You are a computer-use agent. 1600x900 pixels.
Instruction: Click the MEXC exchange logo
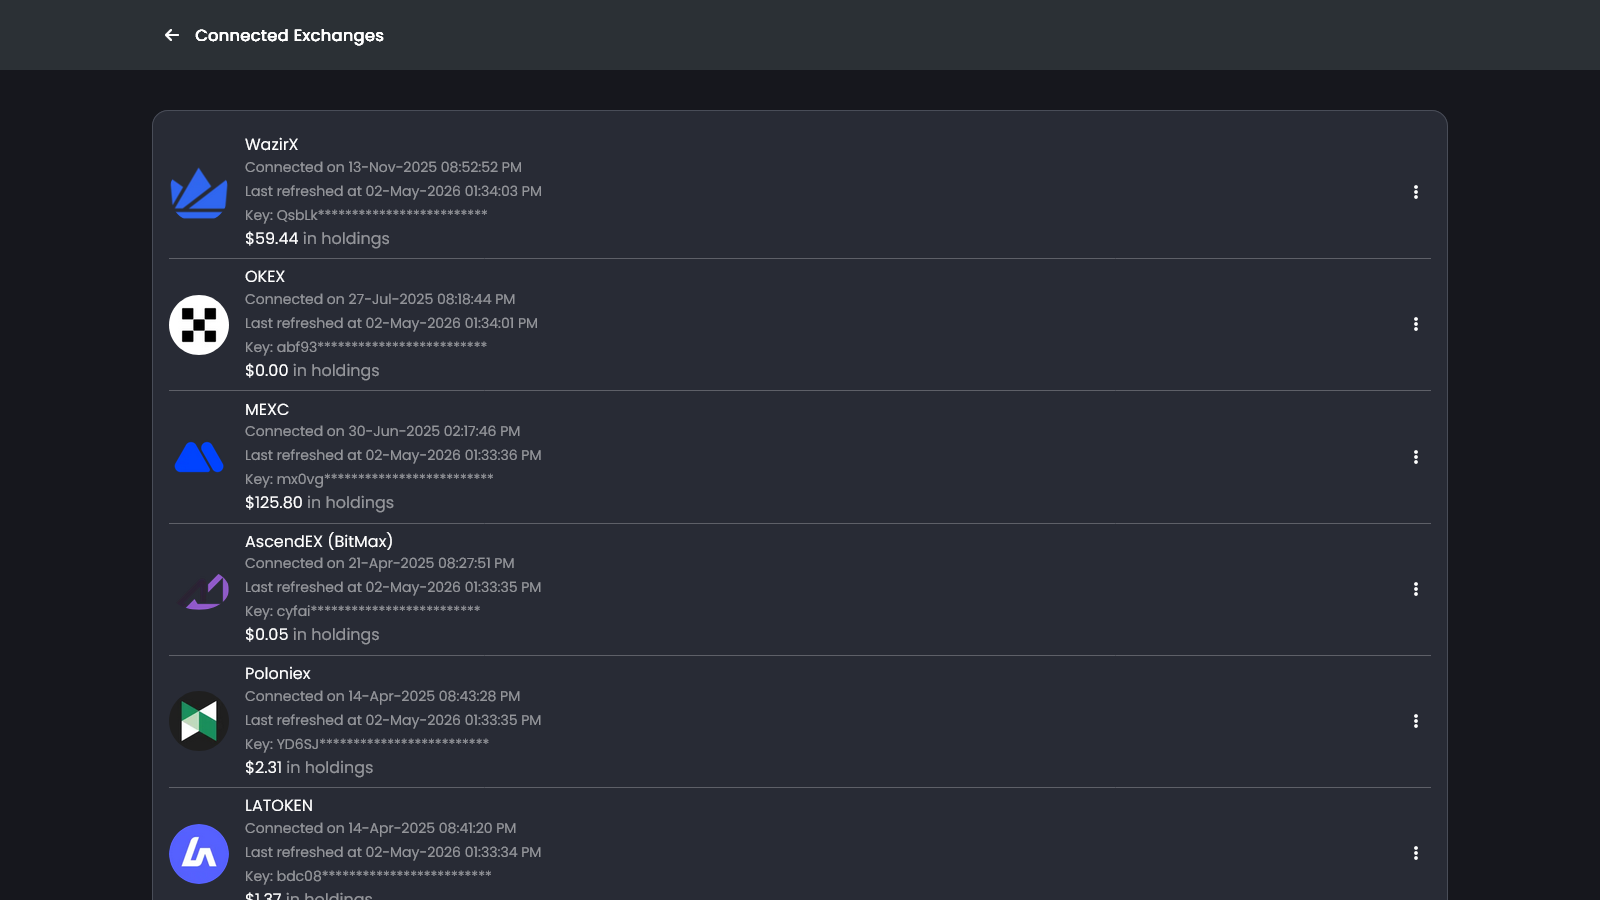(199, 457)
